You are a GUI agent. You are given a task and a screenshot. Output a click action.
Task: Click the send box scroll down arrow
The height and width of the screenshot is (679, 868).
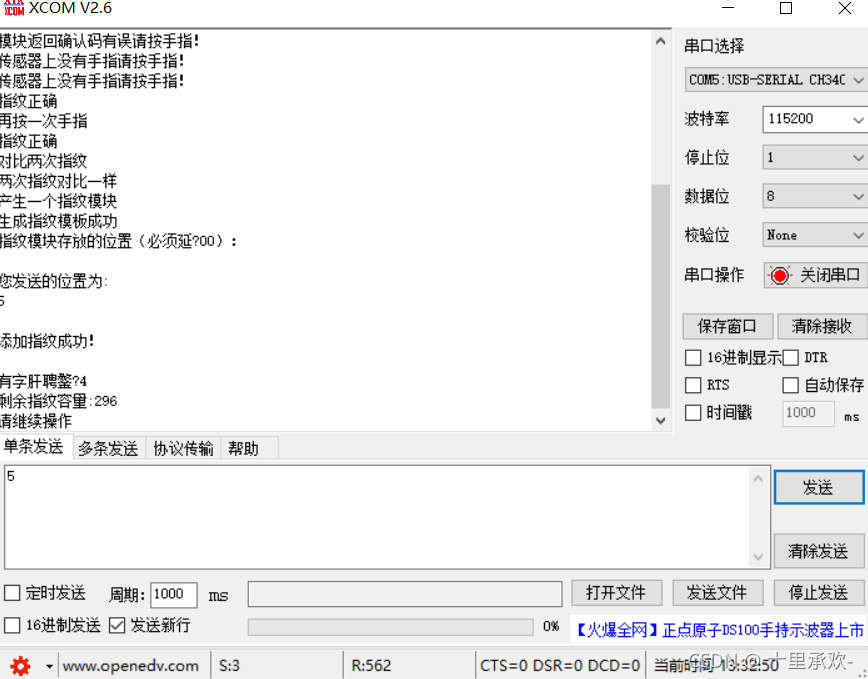click(758, 557)
